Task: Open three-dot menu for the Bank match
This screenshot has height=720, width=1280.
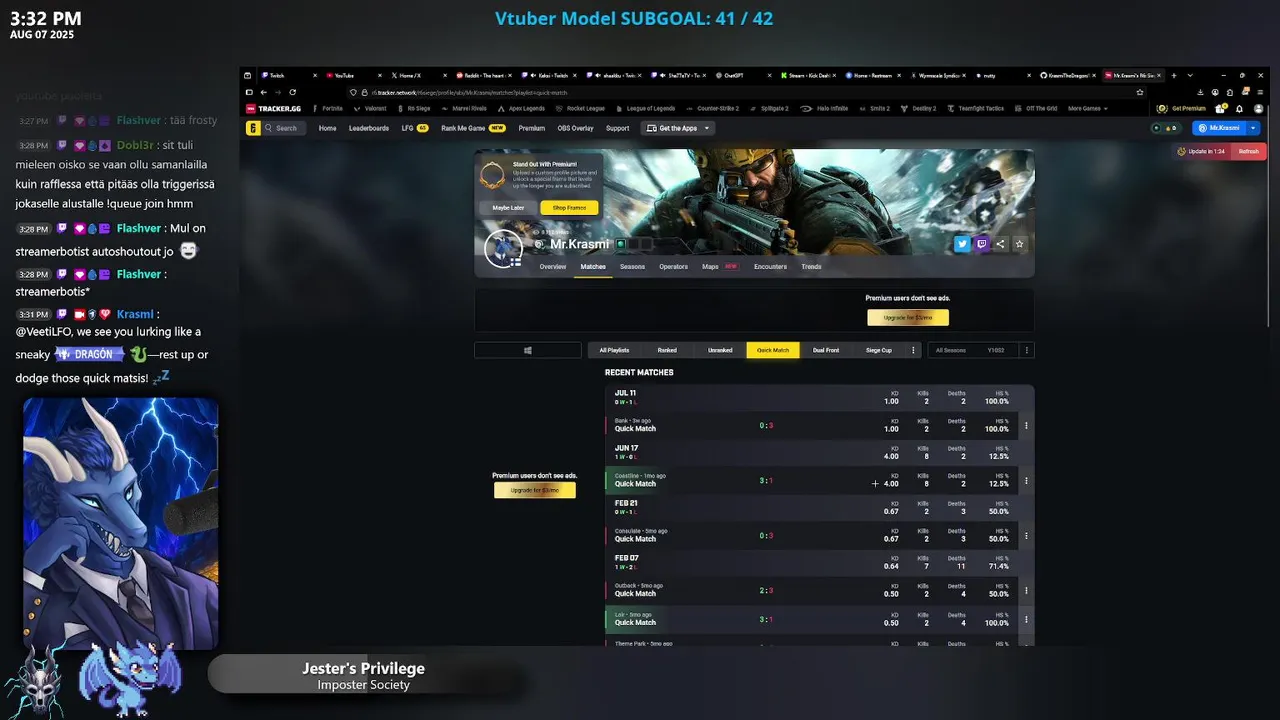Action: [1026, 425]
